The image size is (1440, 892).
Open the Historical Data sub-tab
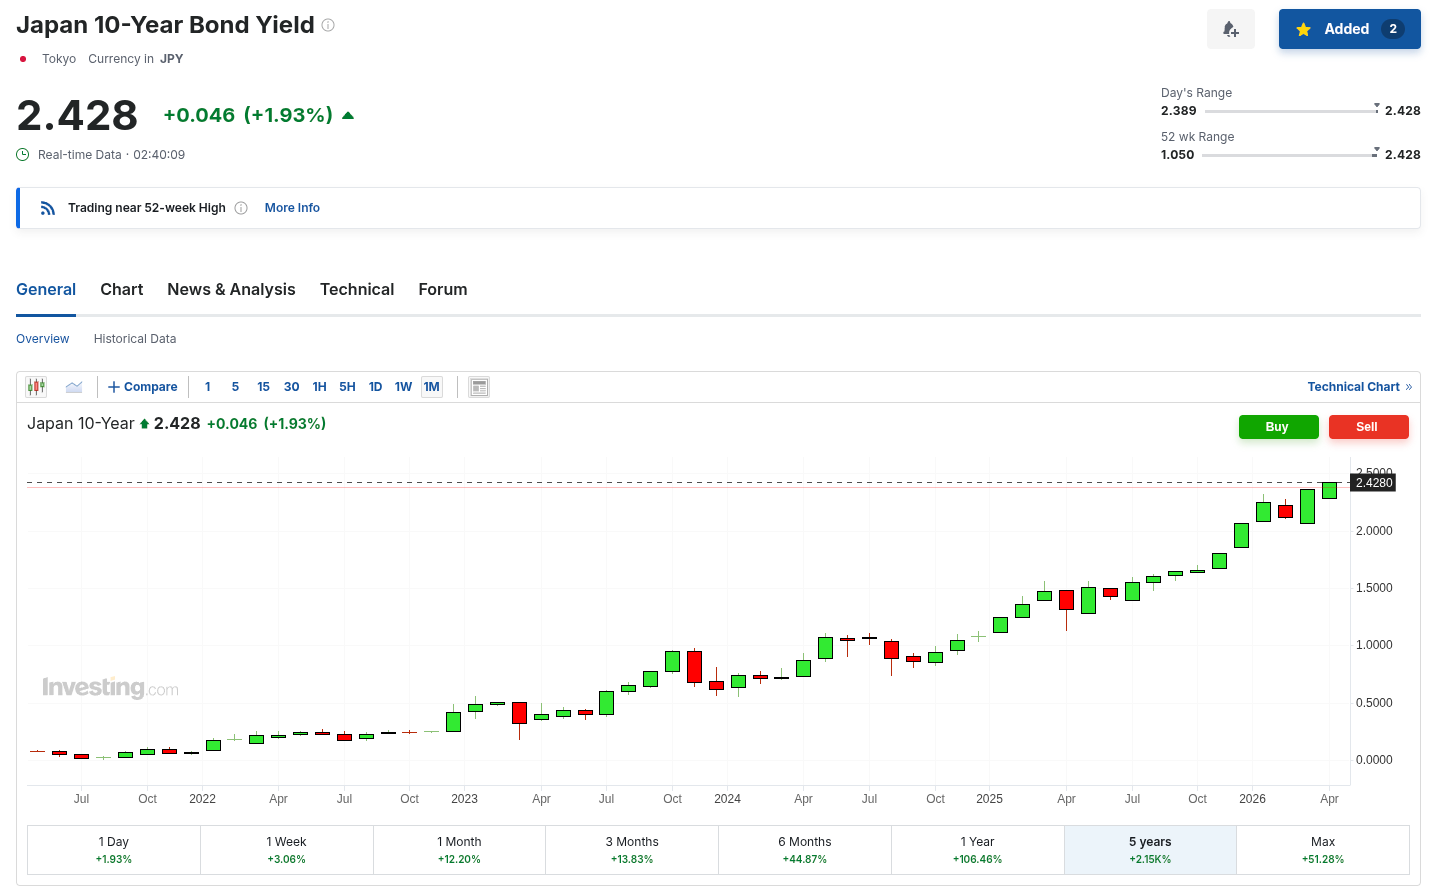pyautogui.click(x=135, y=339)
